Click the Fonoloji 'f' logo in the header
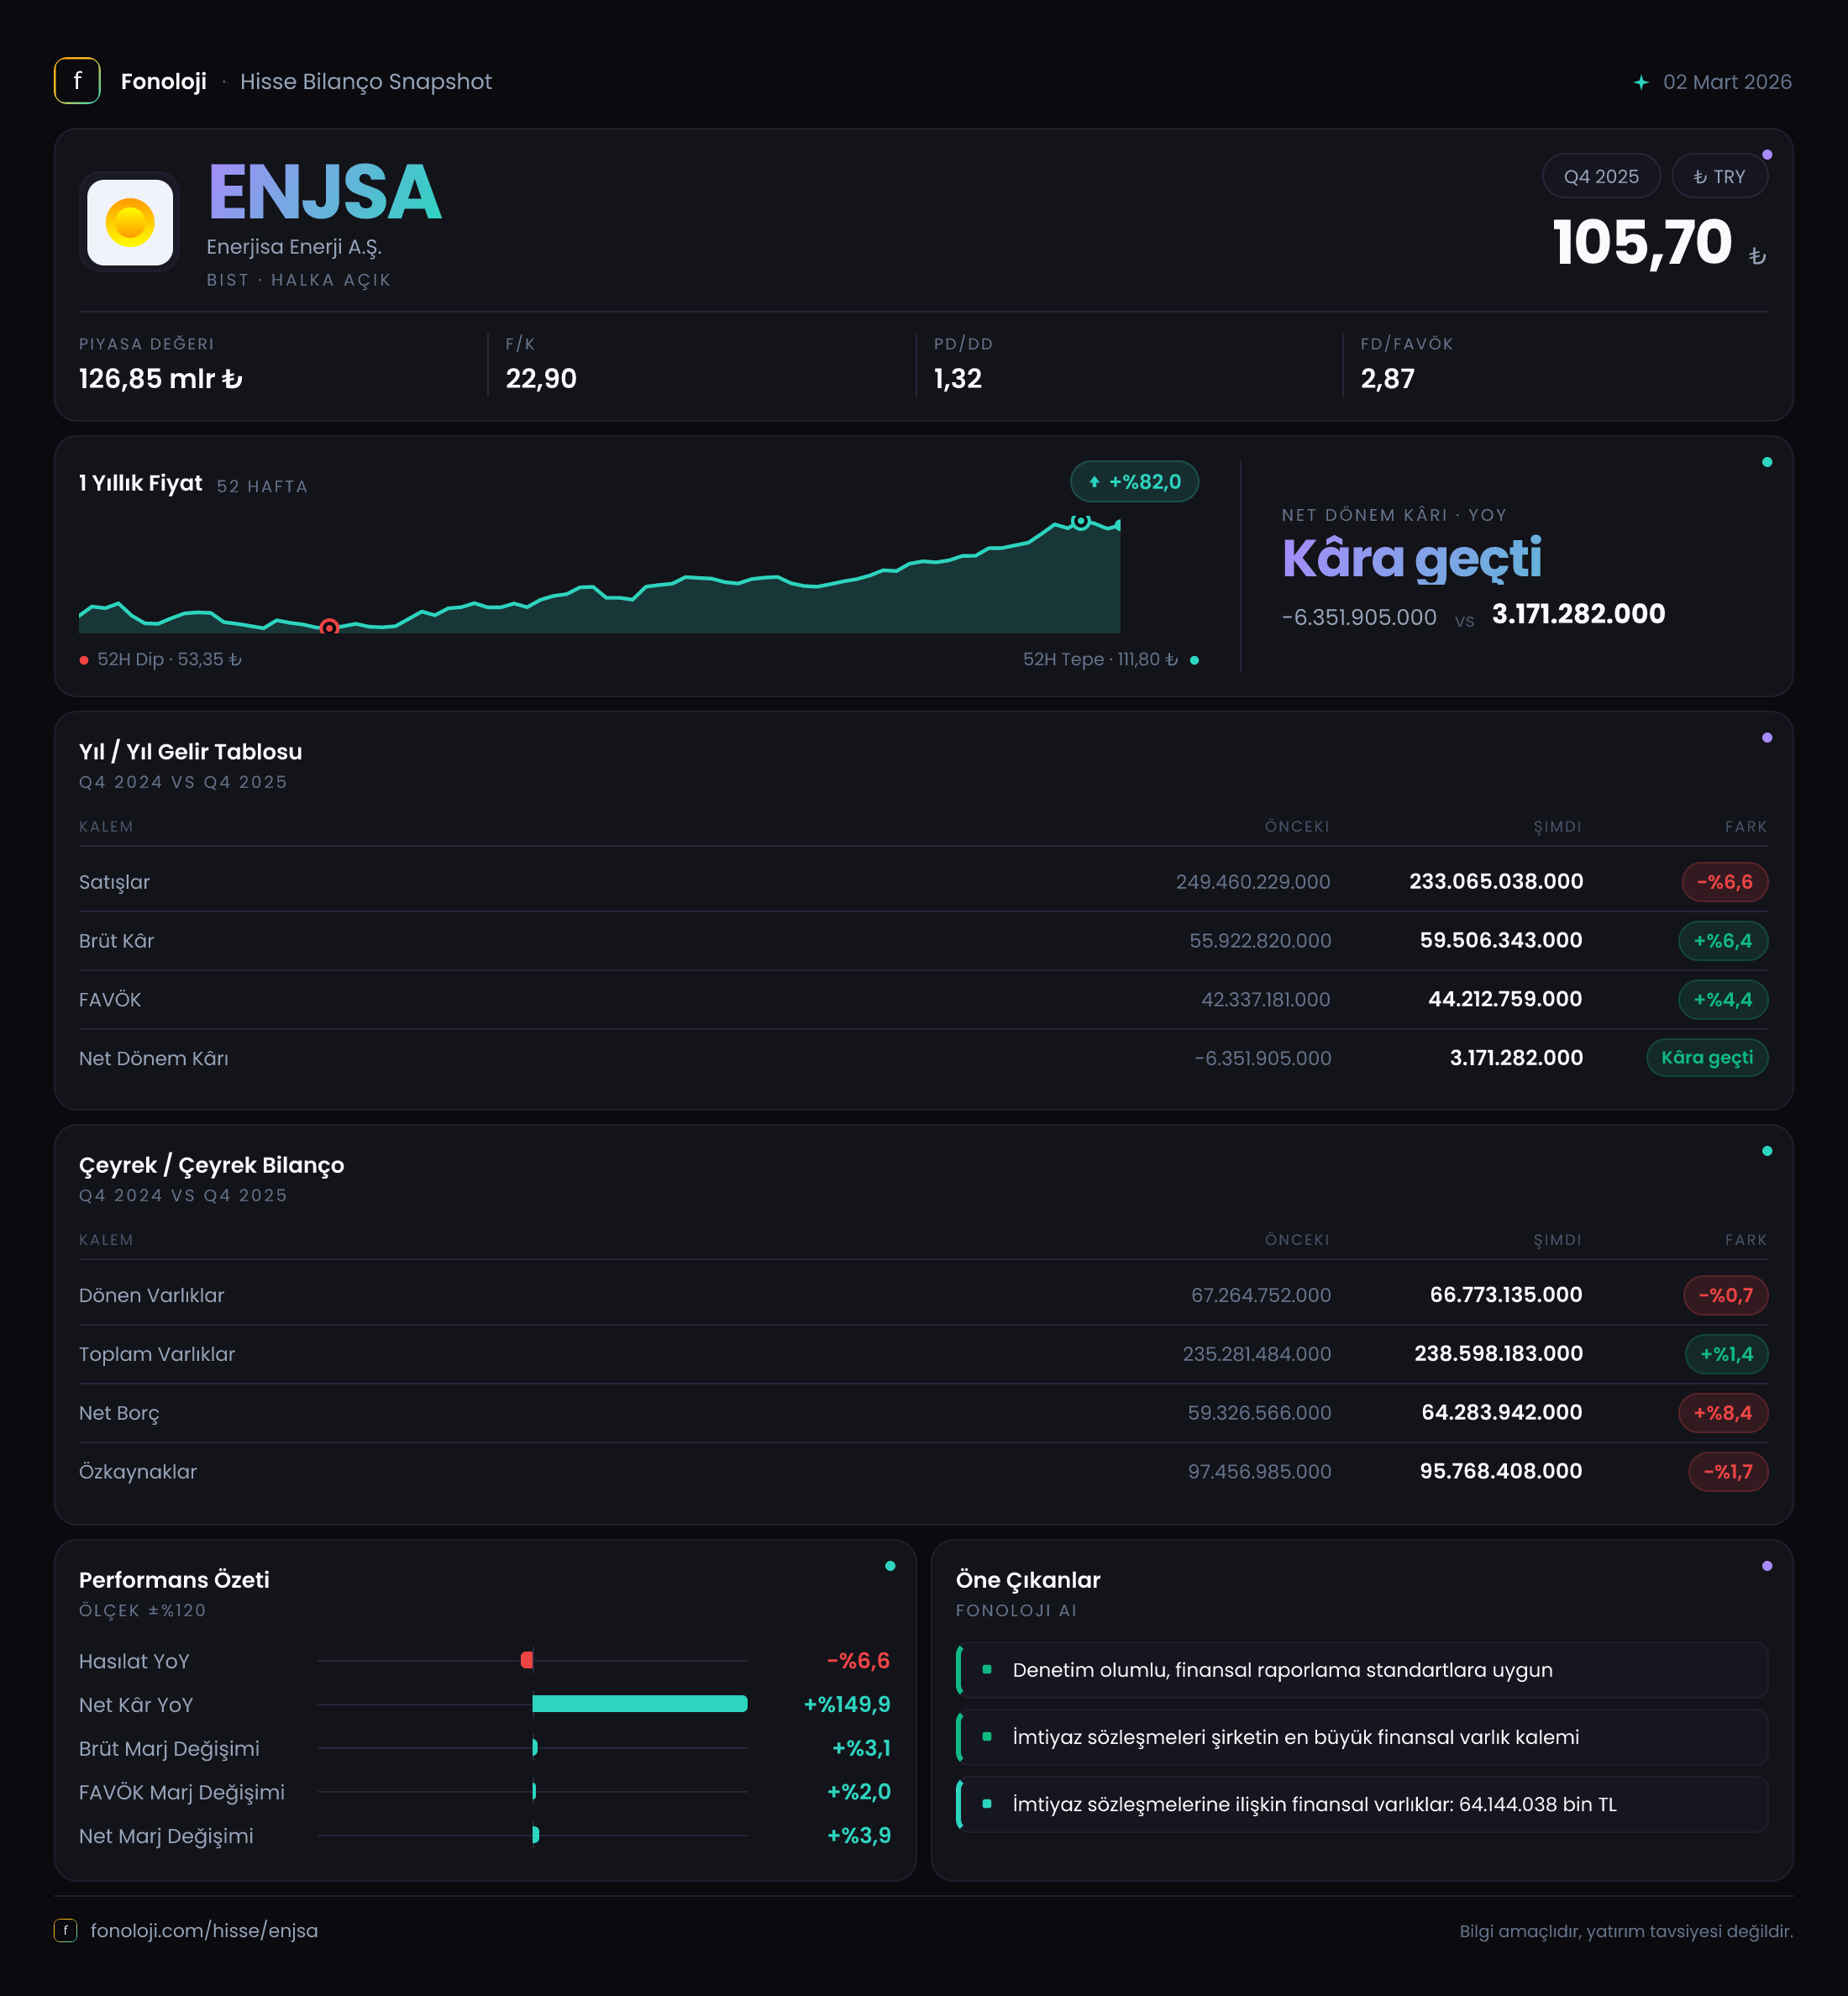 [x=77, y=81]
